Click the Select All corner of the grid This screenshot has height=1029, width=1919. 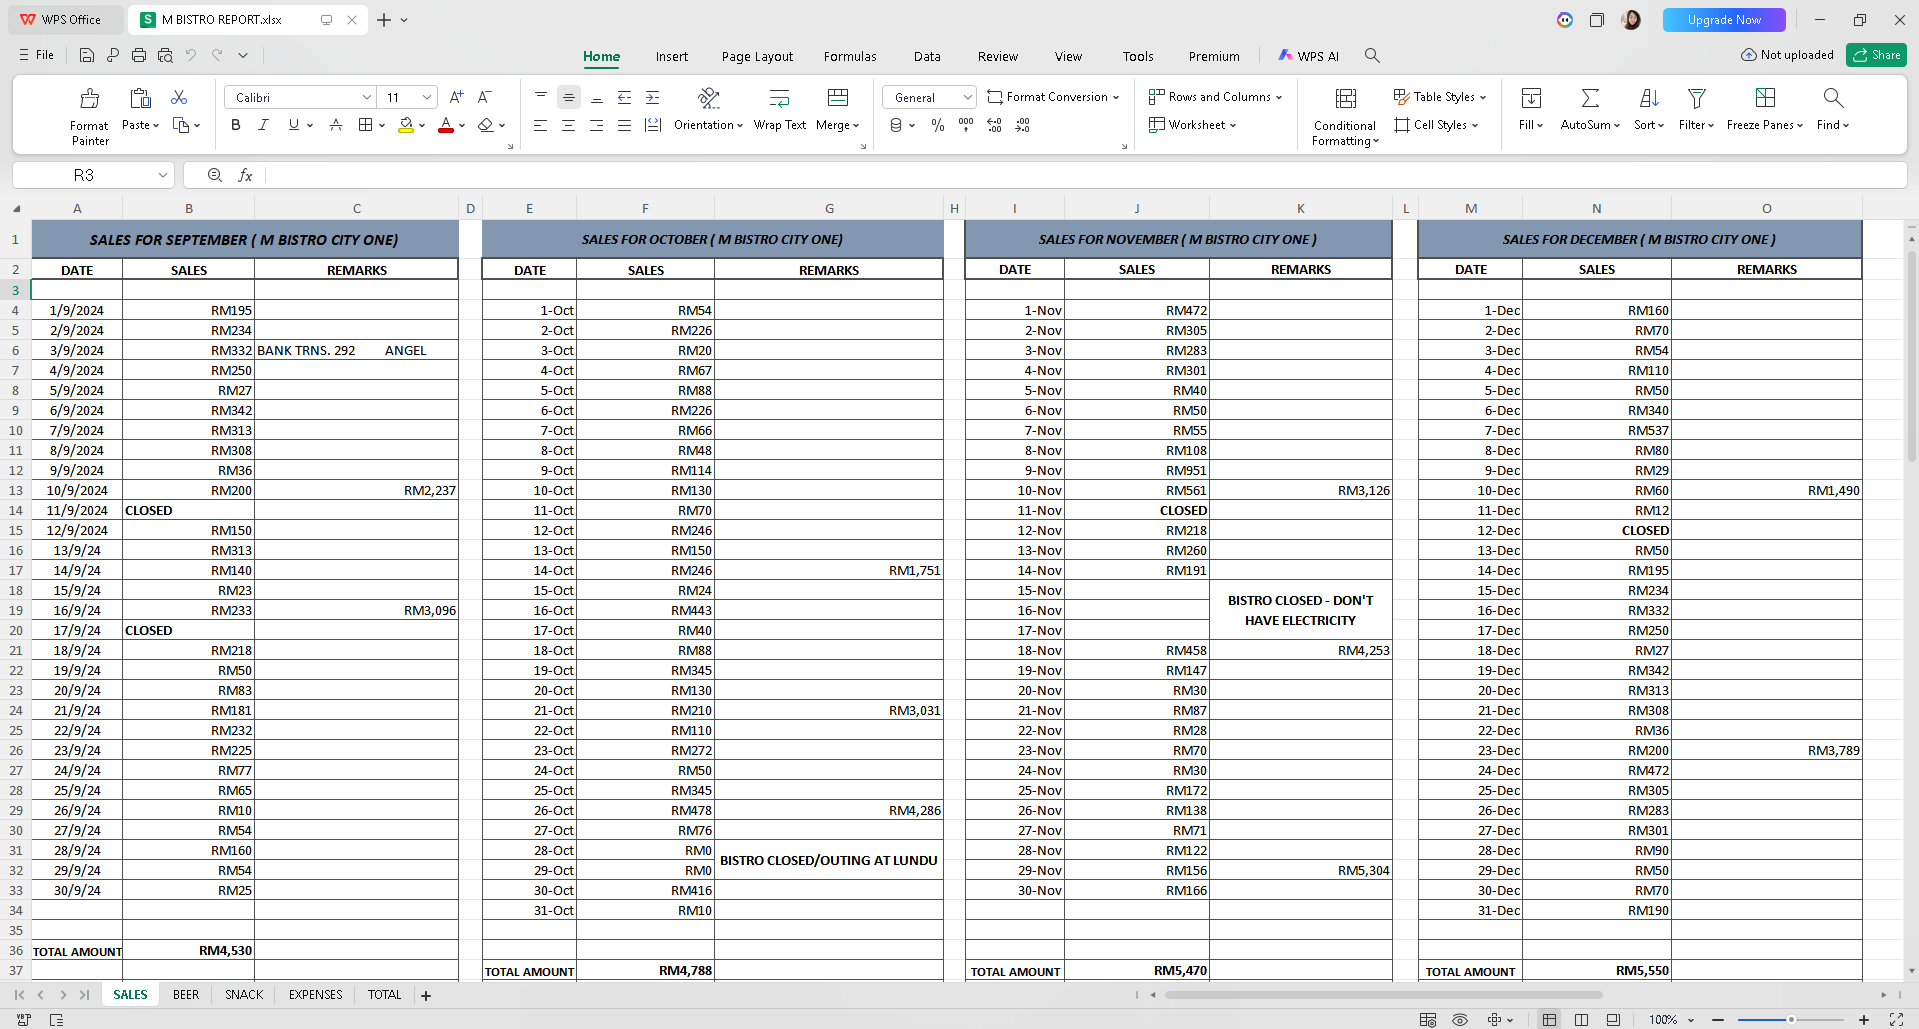click(x=16, y=209)
